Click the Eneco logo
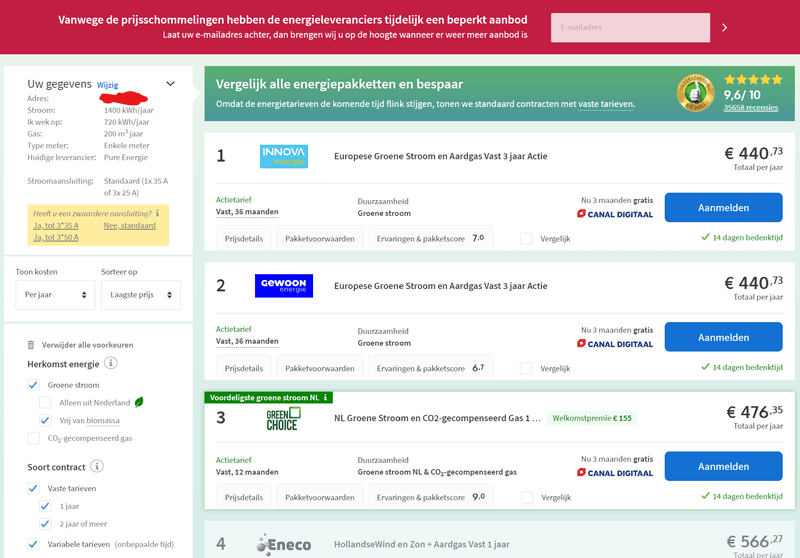Viewport: 800px width, 558px height. pyautogui.click(x=284, y=544)
